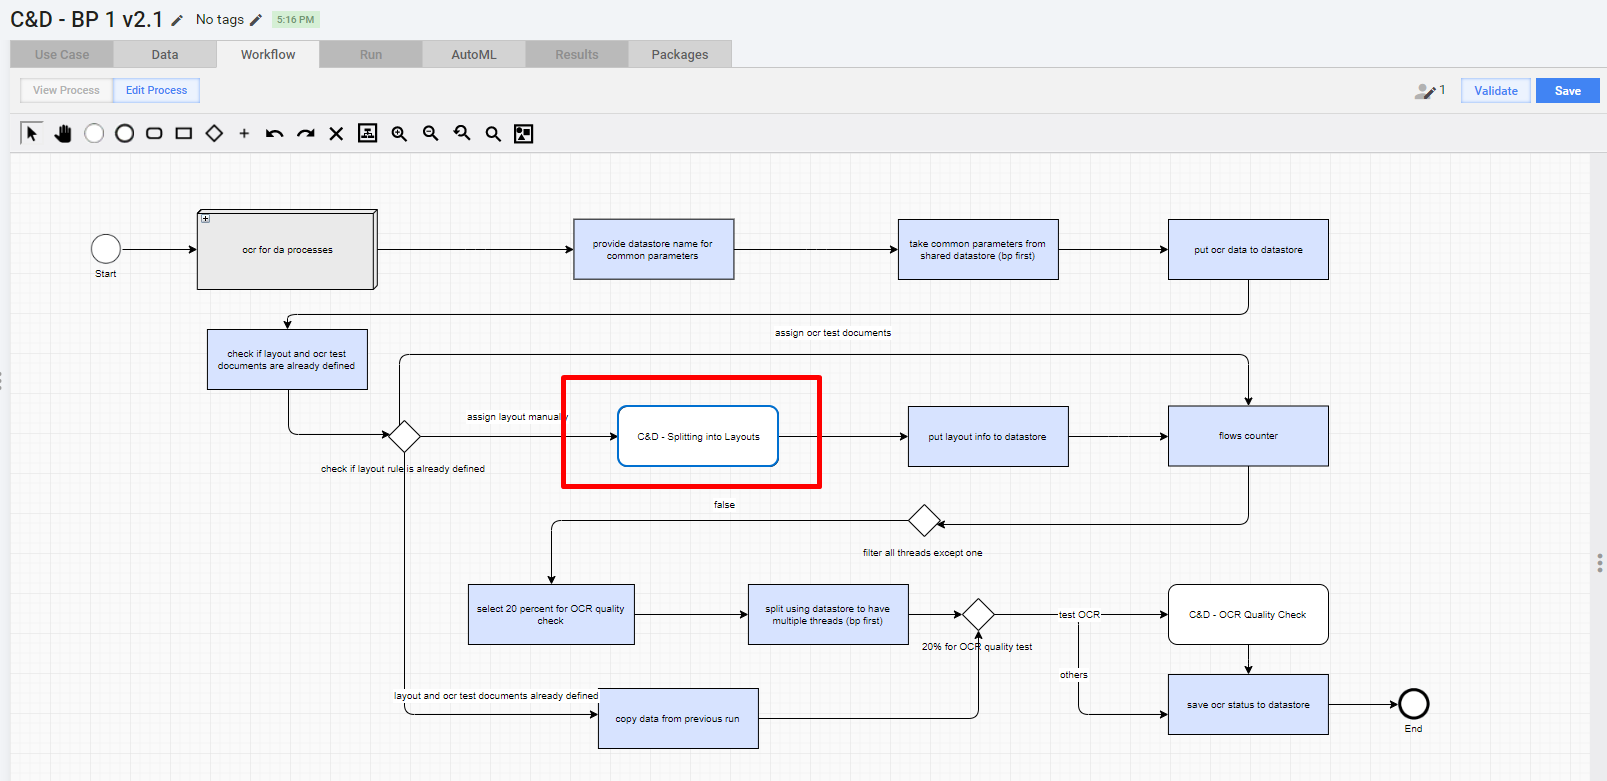This screenshot has width=1607, height=781.
Task: Delete the selected element with X tool
Action: pos(336,133)
